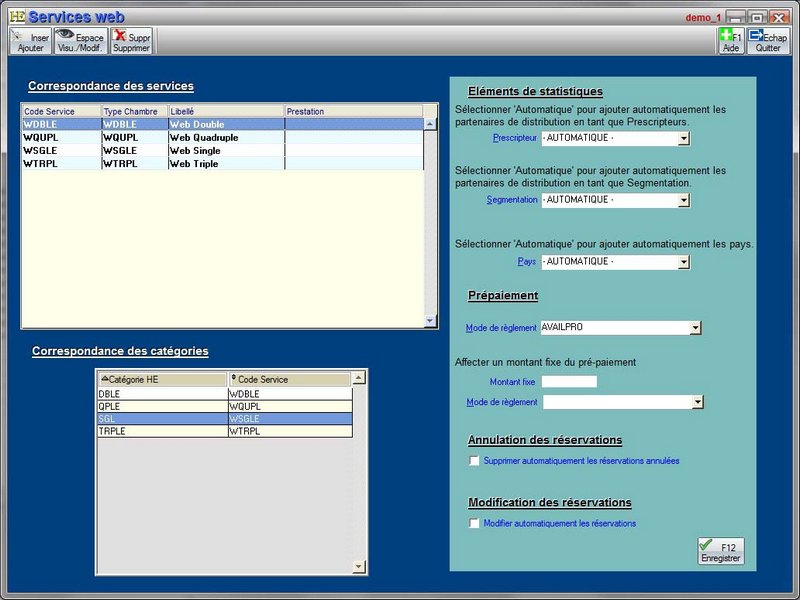Click the Inser Ajouter toolbar icon
Image resolution: width=800 pixels, height=600 pixels.
pyautogui.click(x=29, y=41)
